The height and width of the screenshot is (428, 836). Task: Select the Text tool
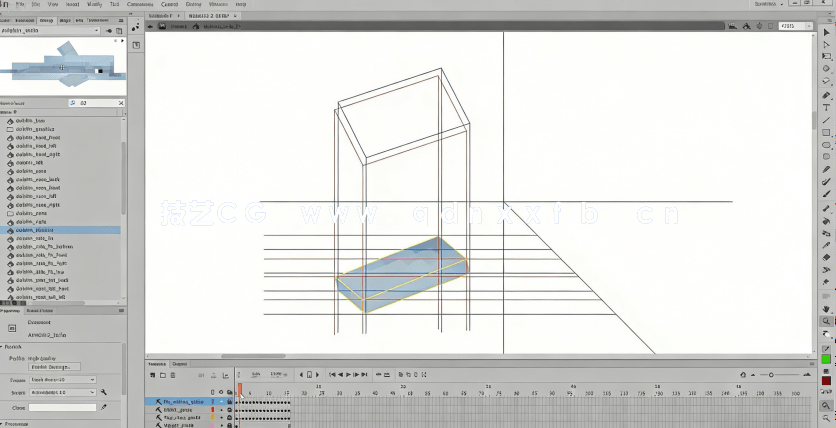827,107
